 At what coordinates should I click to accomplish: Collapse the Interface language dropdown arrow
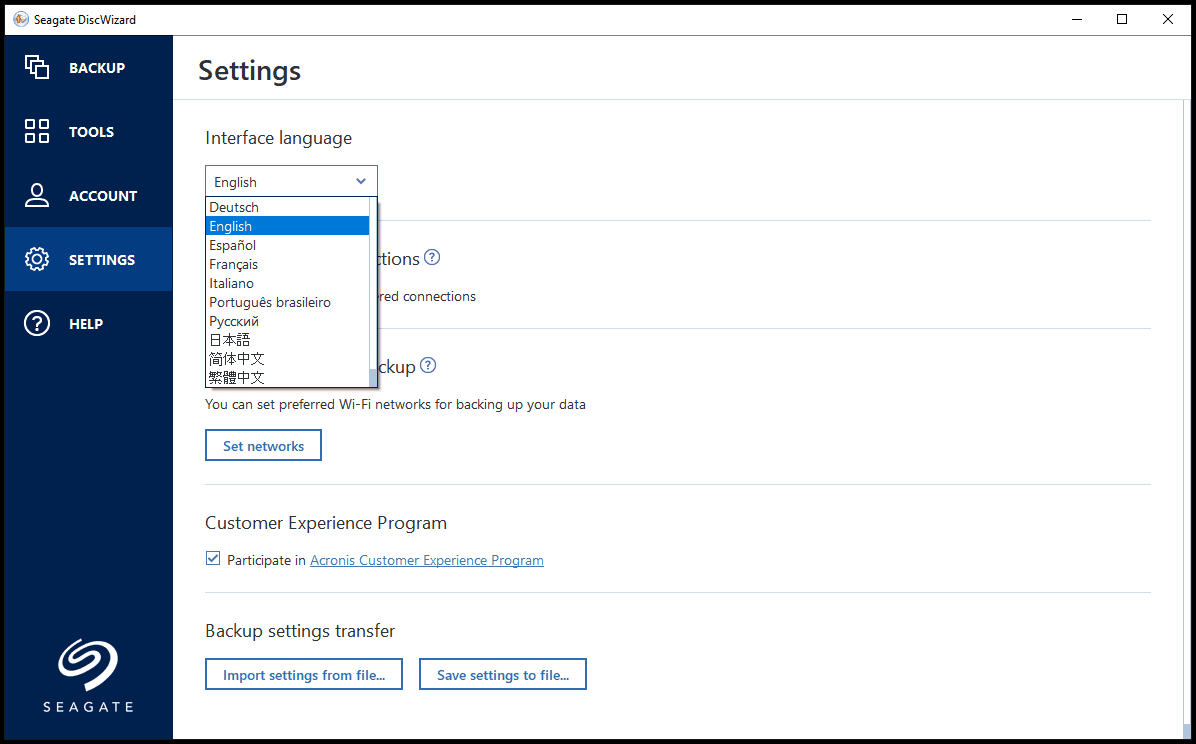click(x=361, y=181)
